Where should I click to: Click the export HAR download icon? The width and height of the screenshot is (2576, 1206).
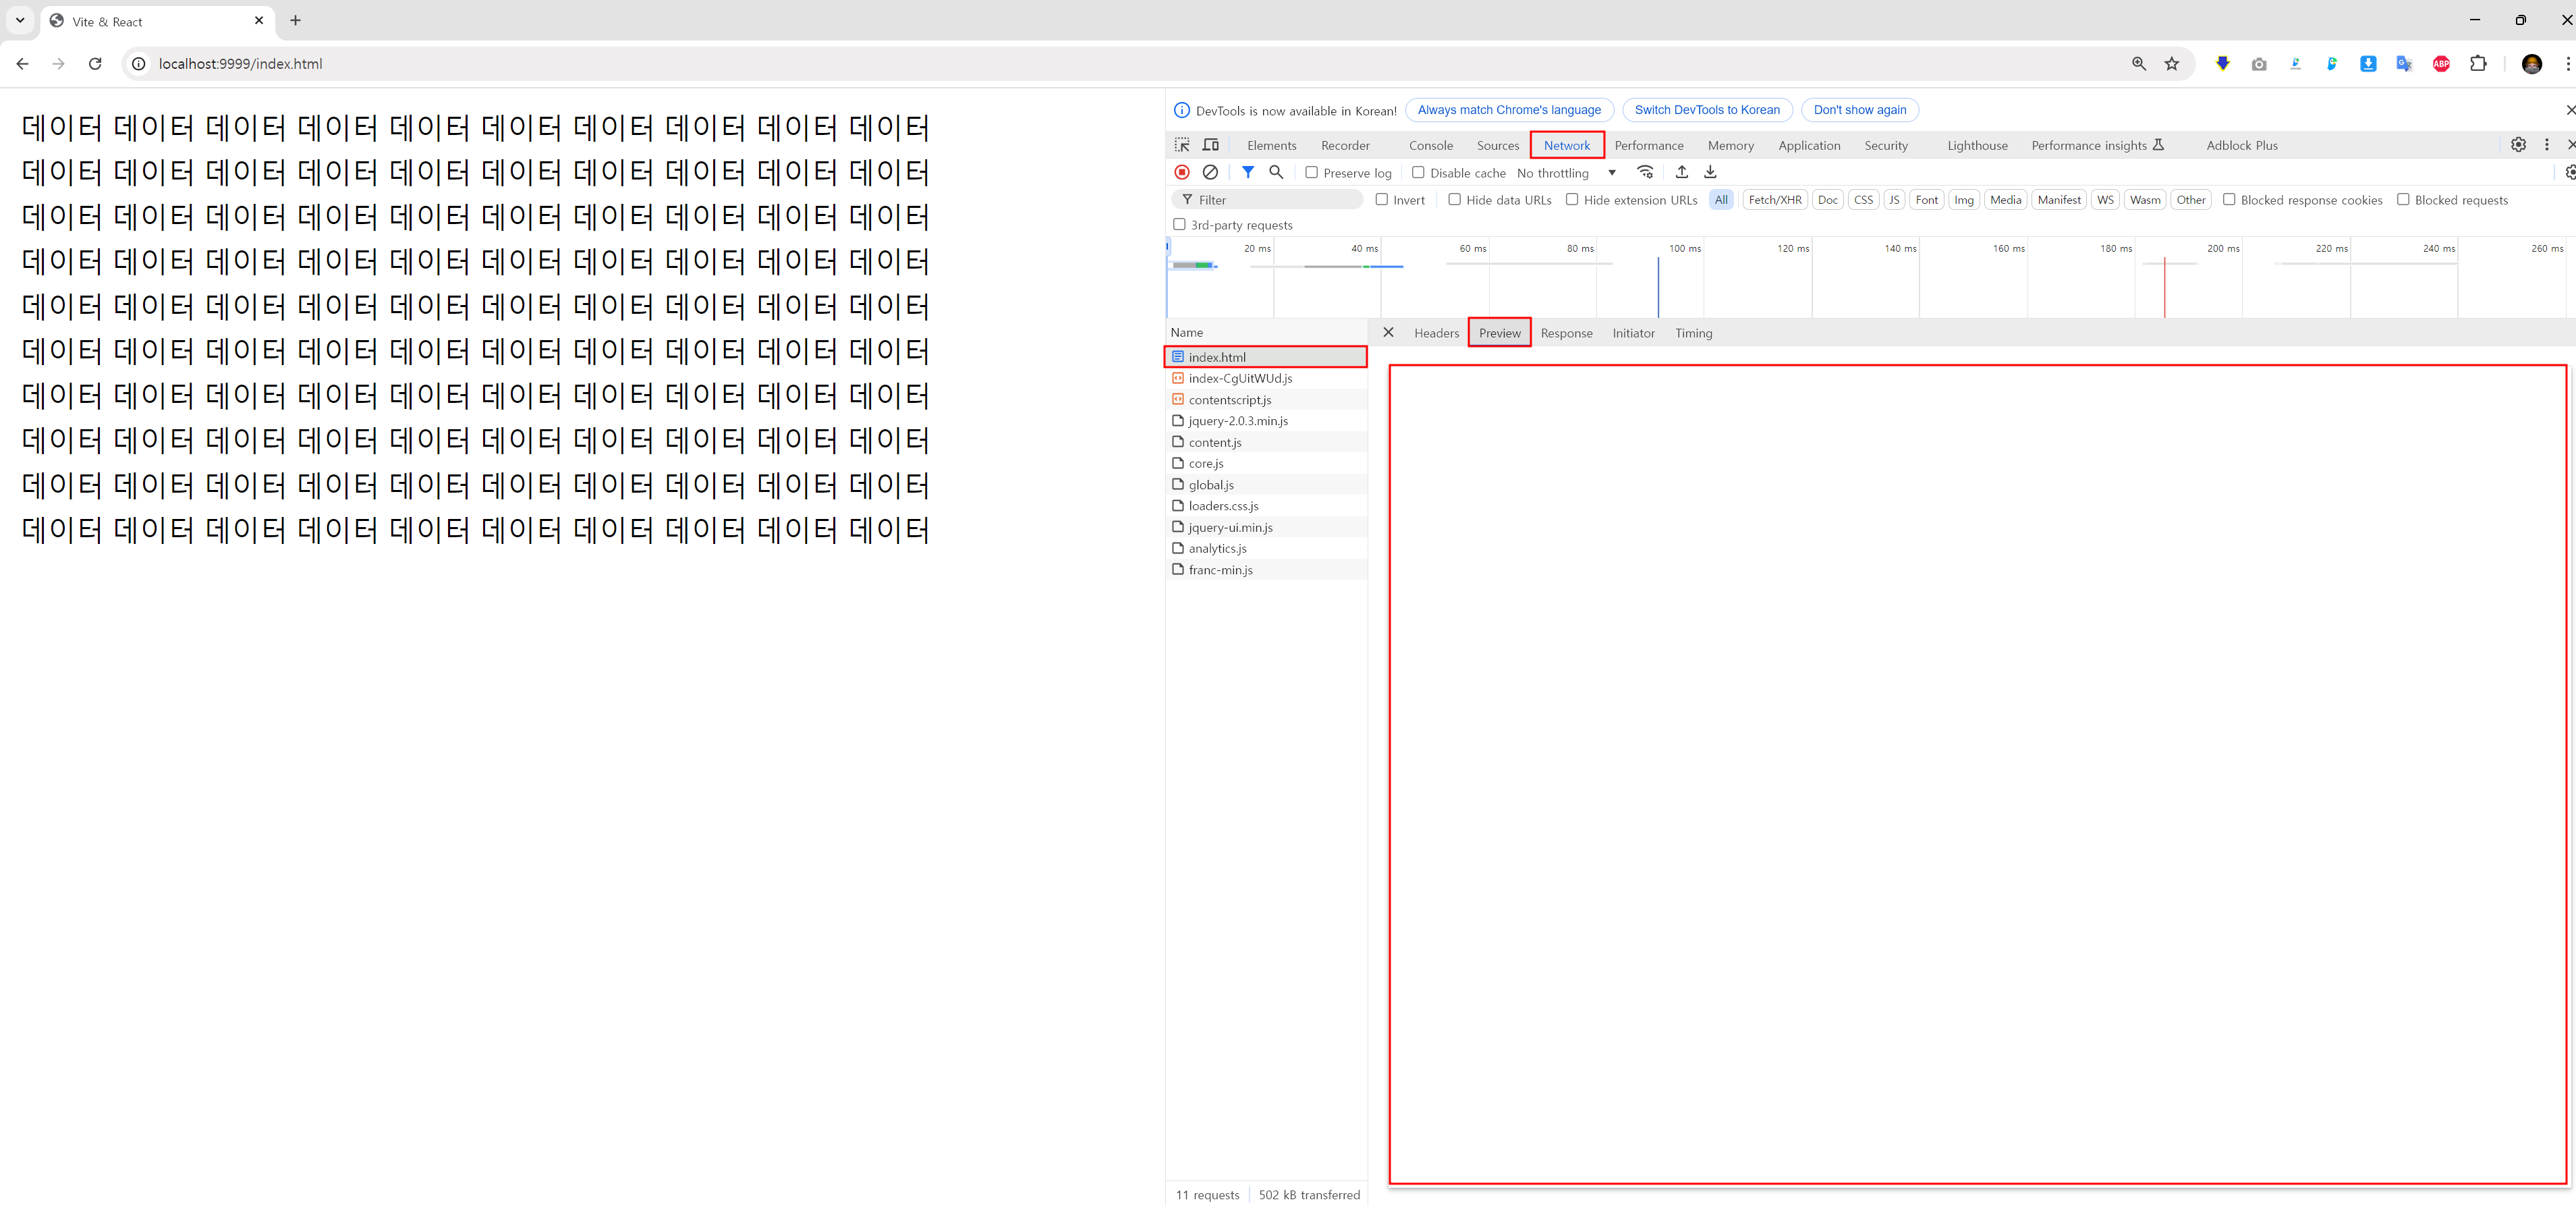(1710, 172)
